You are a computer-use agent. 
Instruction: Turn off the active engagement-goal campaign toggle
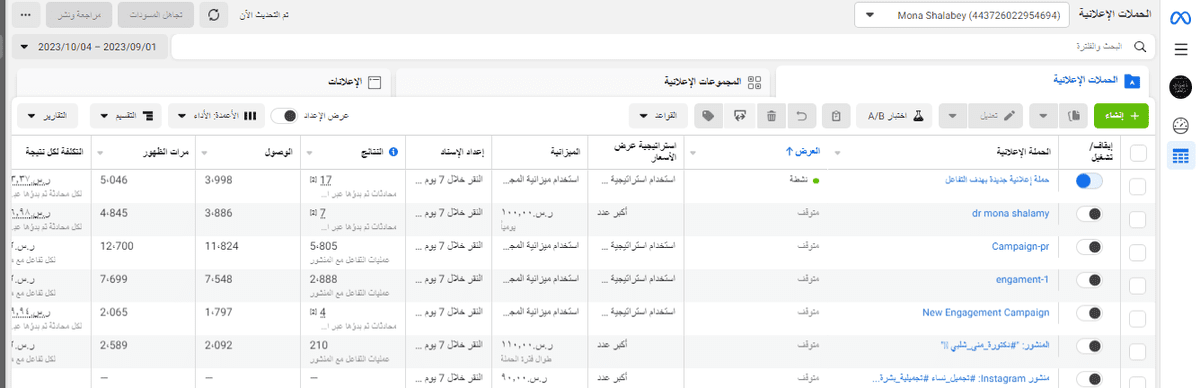(1089, 181)
